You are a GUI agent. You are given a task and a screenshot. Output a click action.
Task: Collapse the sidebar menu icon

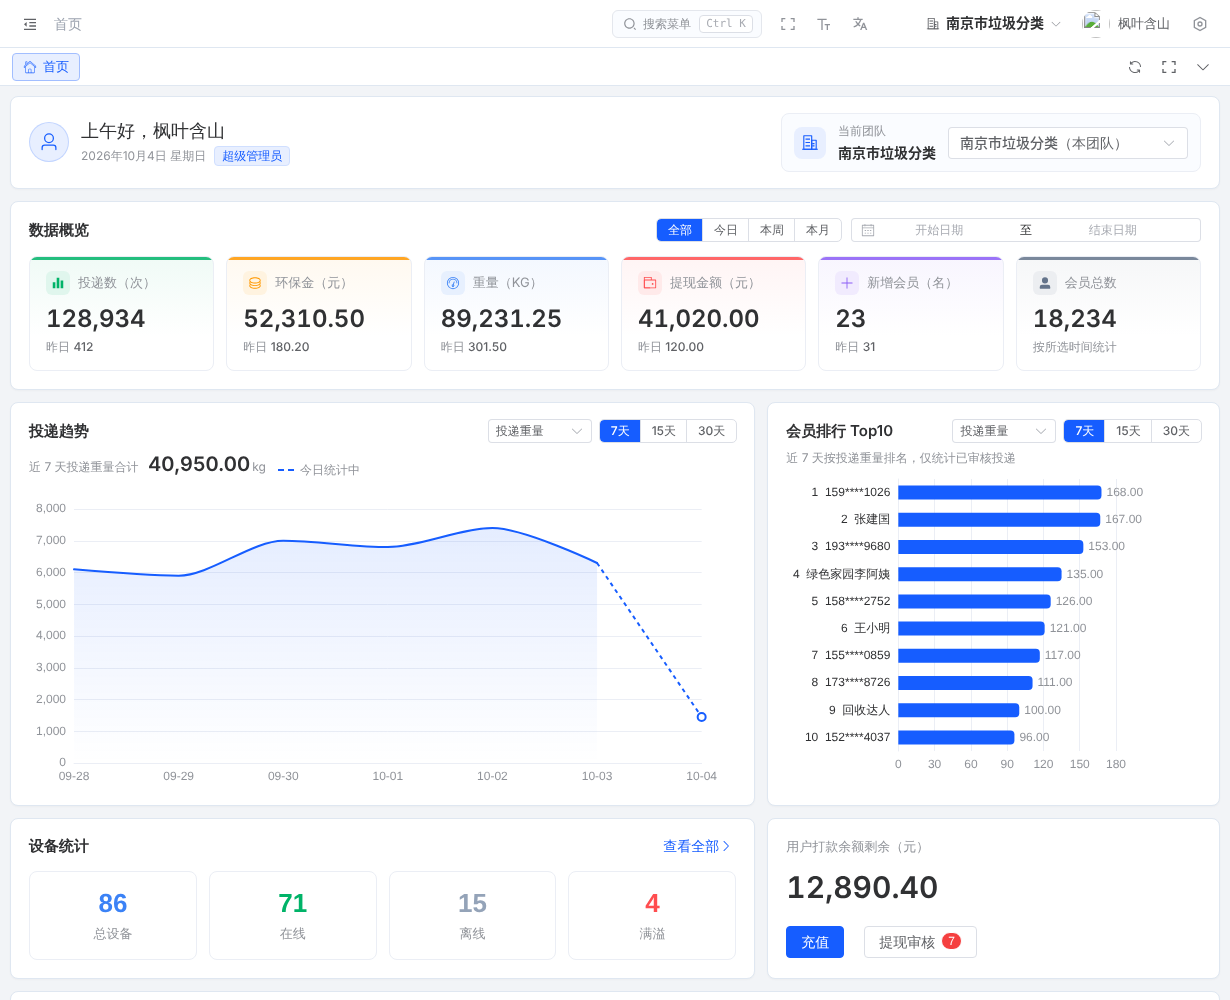click(x=30, y=24)
